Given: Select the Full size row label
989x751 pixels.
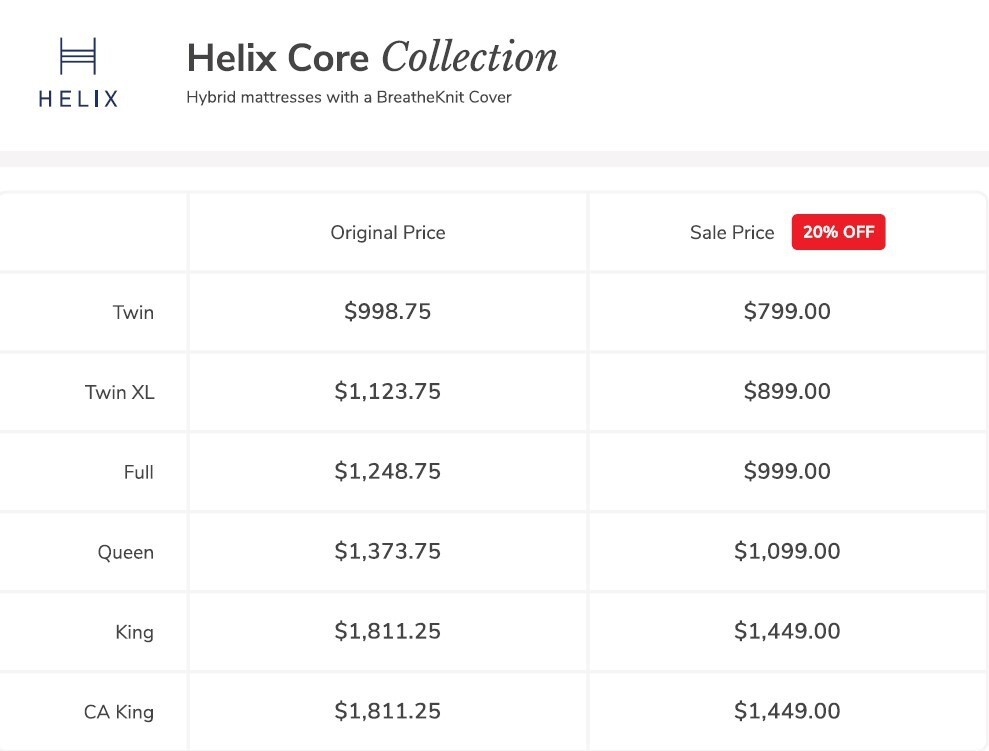Looking at the screenshot, I should click(x=138, y=473).
